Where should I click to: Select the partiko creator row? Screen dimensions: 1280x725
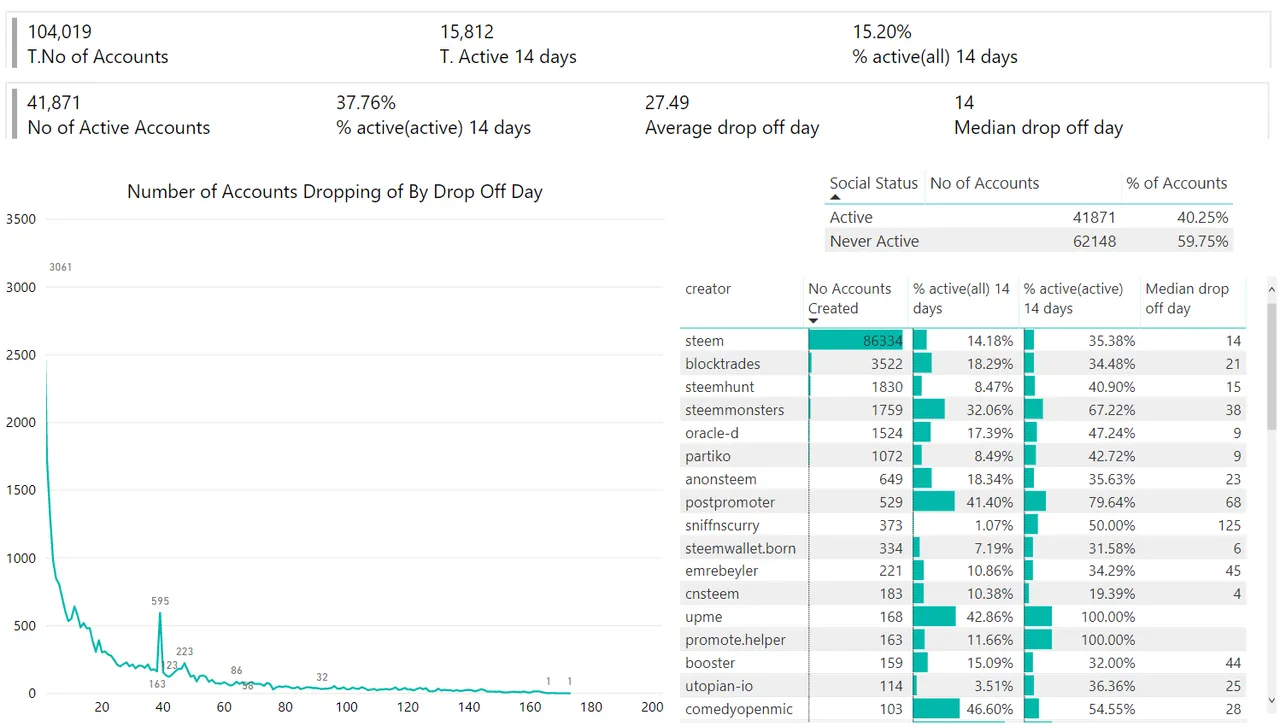pyautogui.click(x=963, y=456)
